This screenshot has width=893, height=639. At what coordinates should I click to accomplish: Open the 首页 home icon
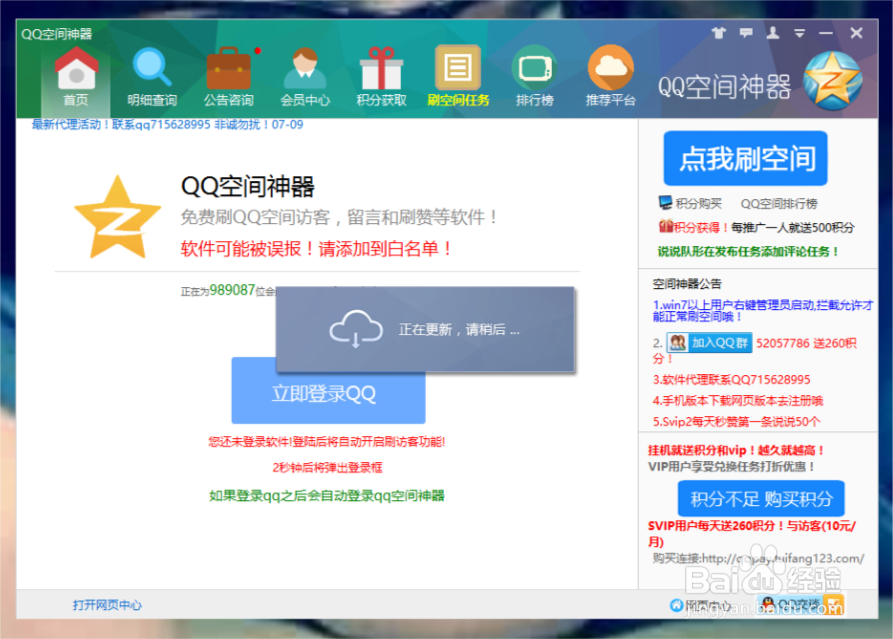point(76,77)
